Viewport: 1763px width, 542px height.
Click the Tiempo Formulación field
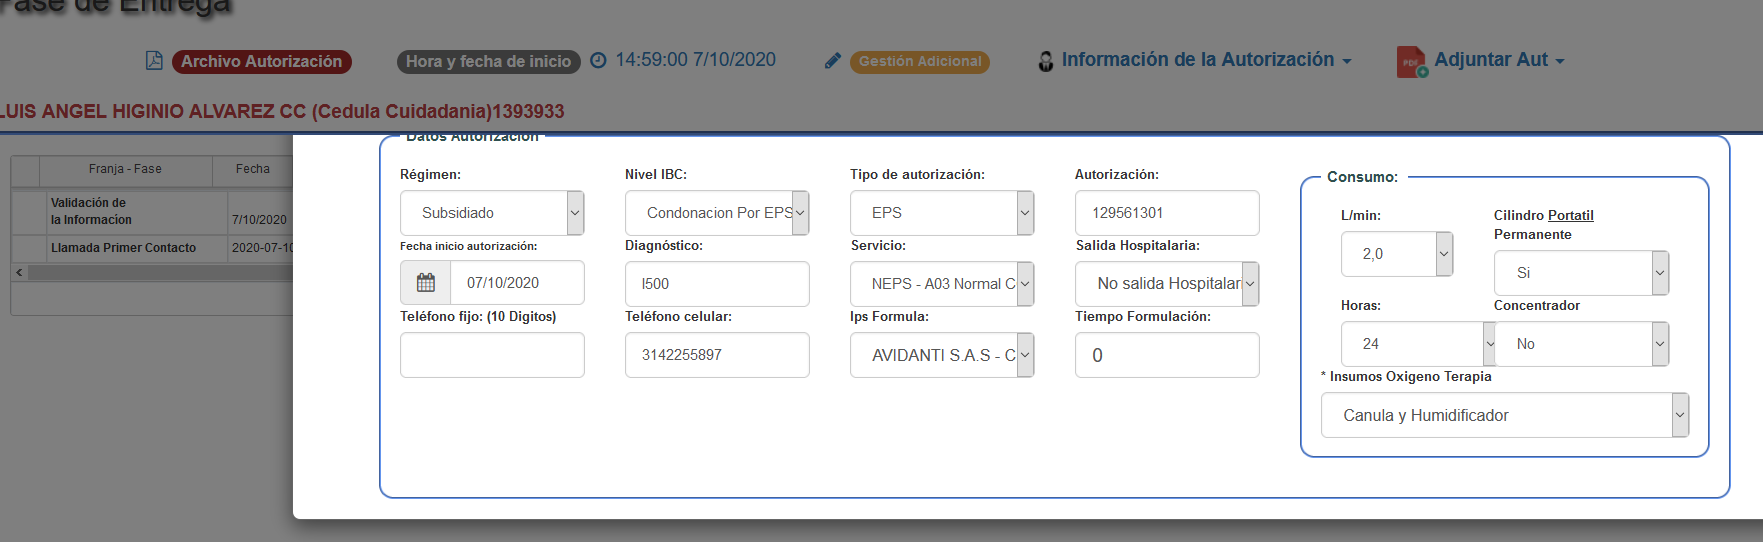coord(1167,355)
